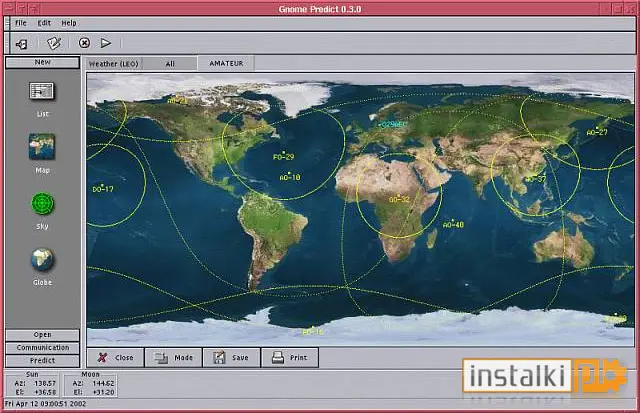
Task: Click the Close button below map
Action: click(116, 357)
